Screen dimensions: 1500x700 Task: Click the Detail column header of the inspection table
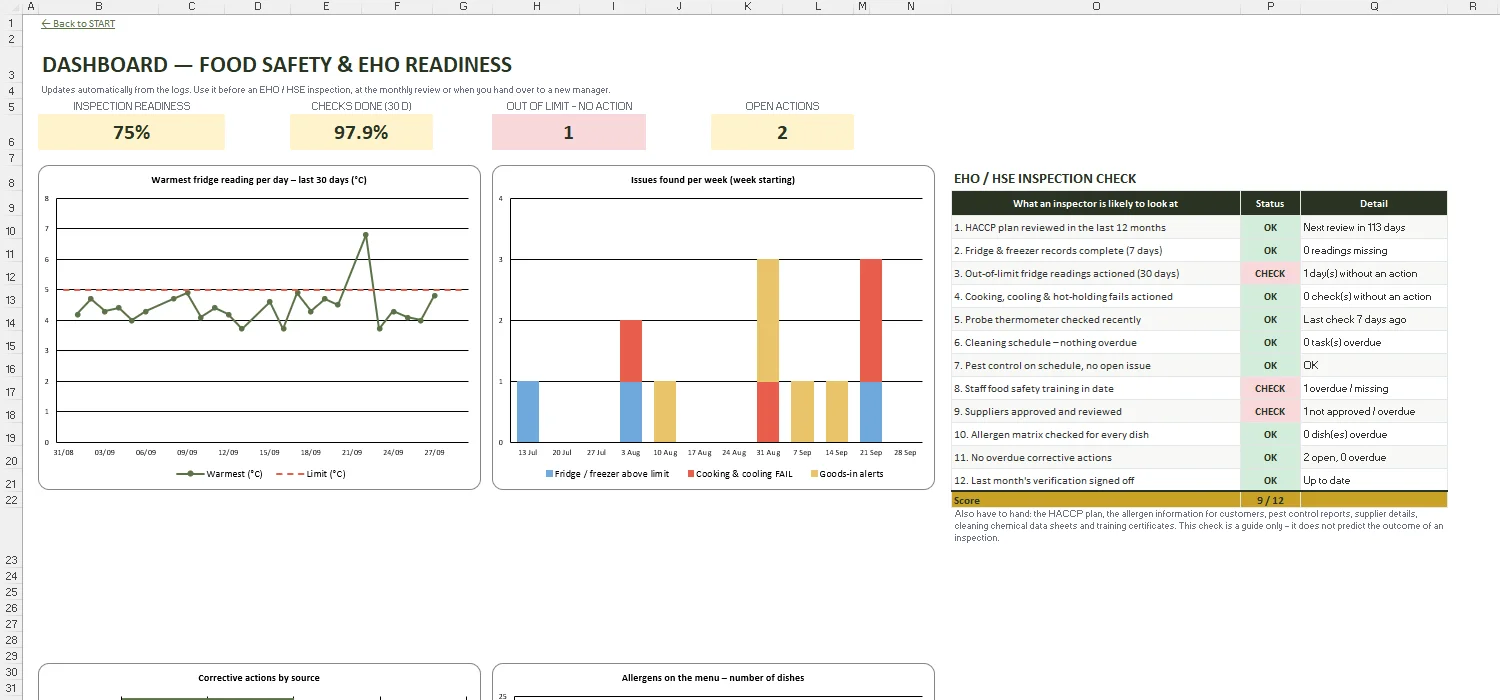[x=1374, y=204]
